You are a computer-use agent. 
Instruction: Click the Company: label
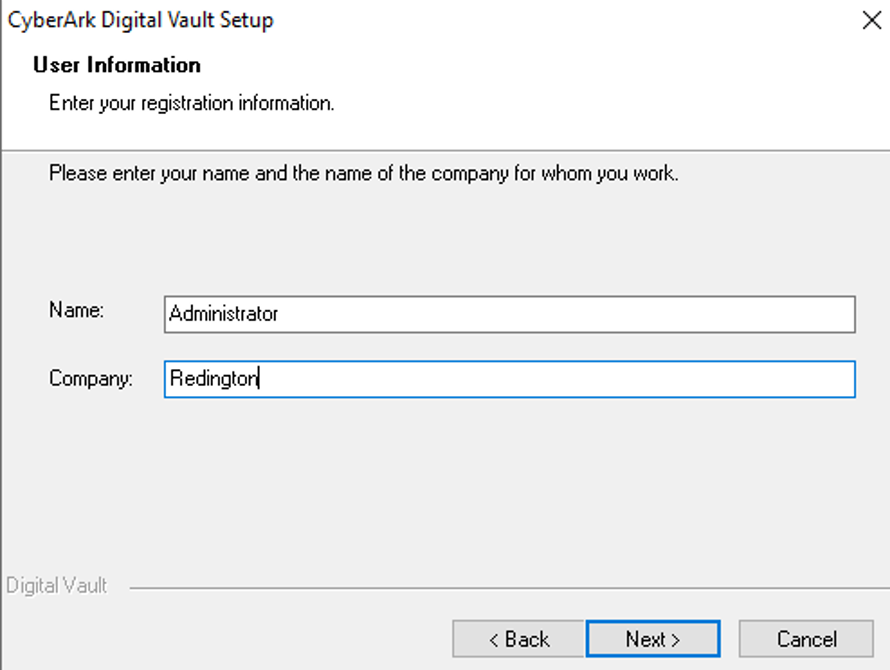pyautogui.click(x=91, y=378)
